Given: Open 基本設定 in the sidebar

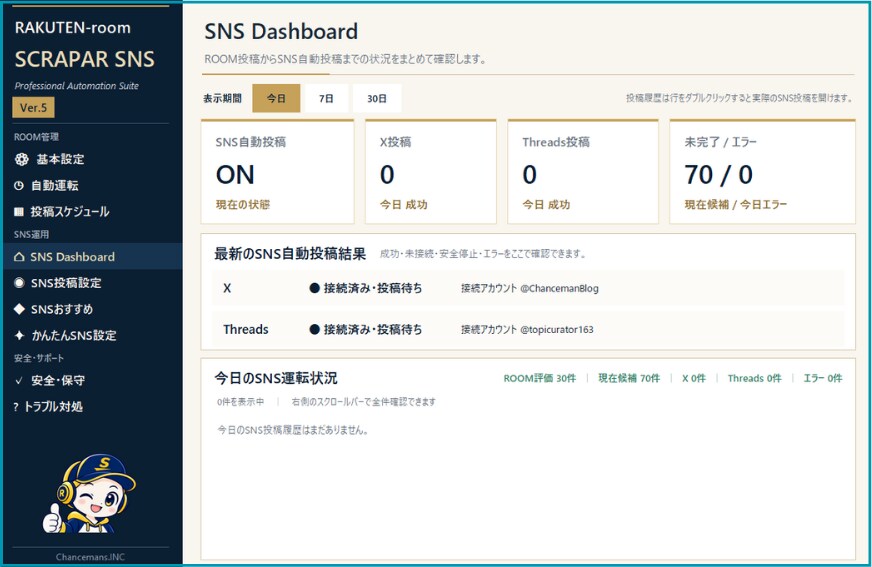Looking at the screenshot, I should pos(92,160).
